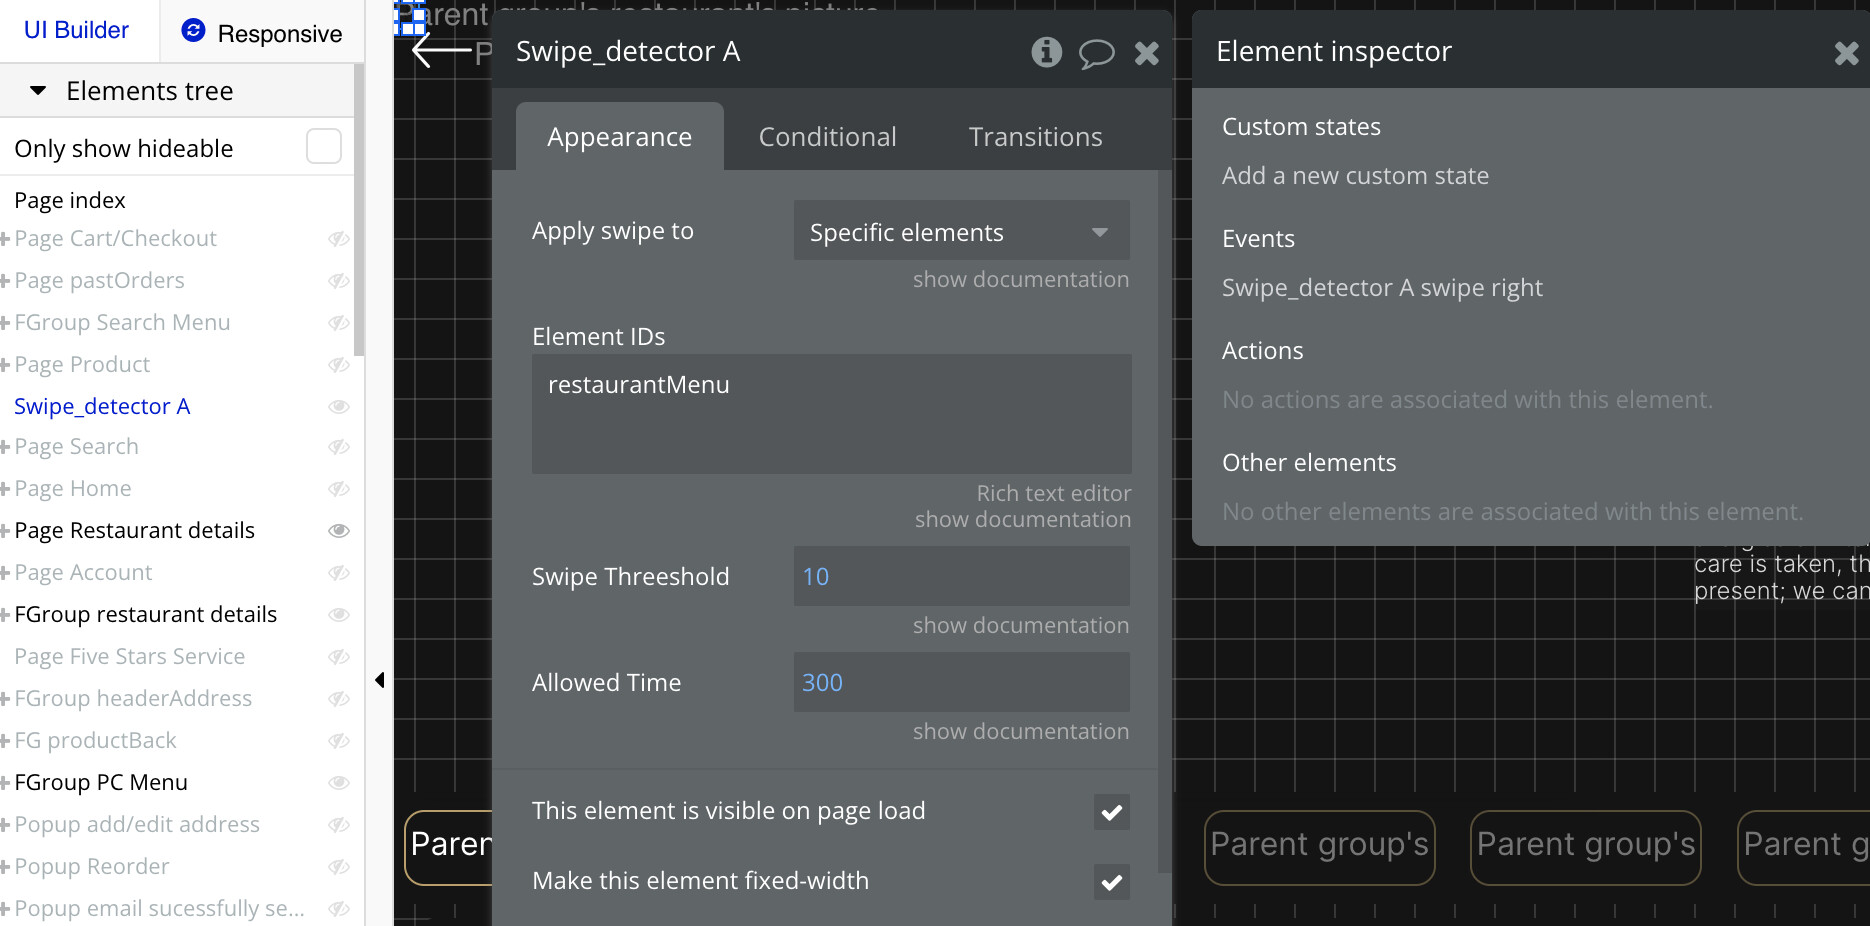This screenshot has width=1870, height=926.
Task: Open the UI Builder tab
Action: pyautogui.click(x=77, y=30)
